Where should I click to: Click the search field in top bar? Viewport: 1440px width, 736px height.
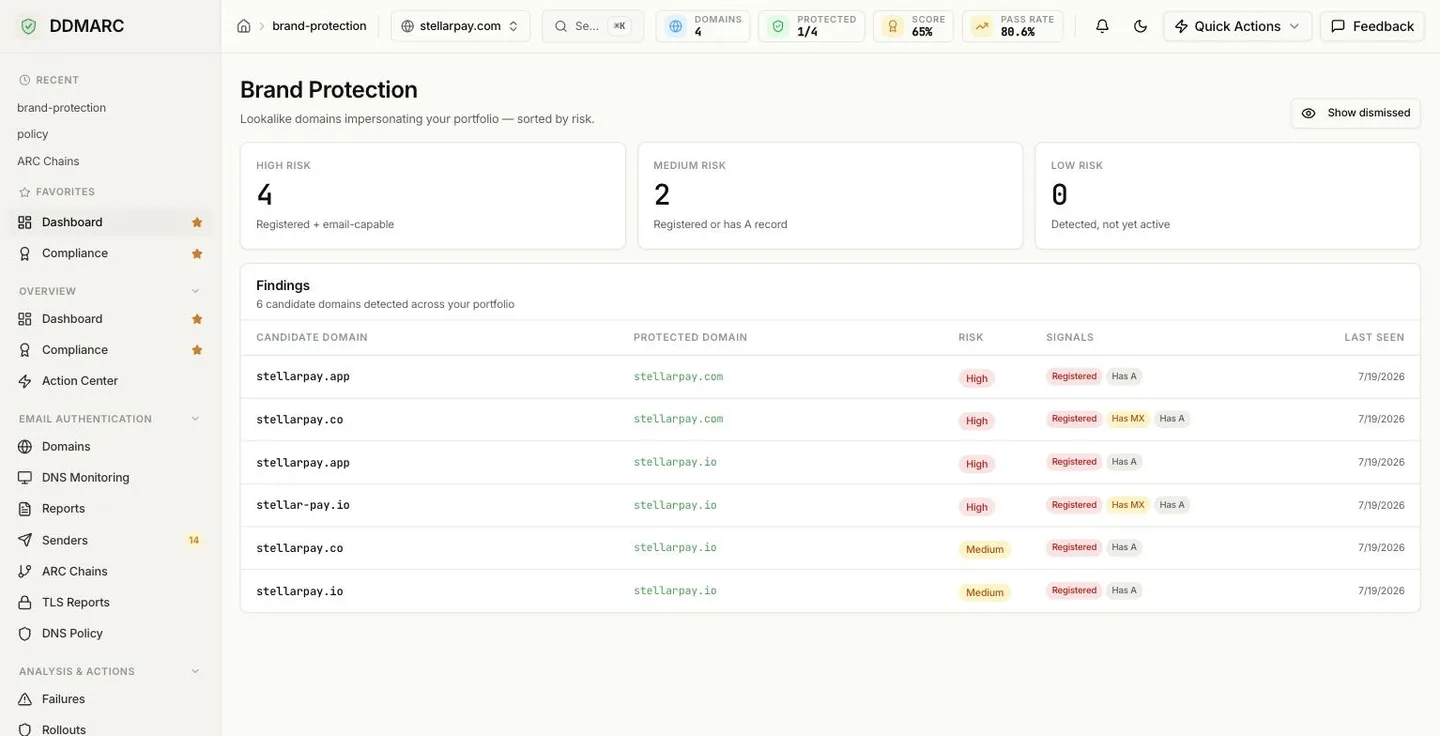coord(593,26)
